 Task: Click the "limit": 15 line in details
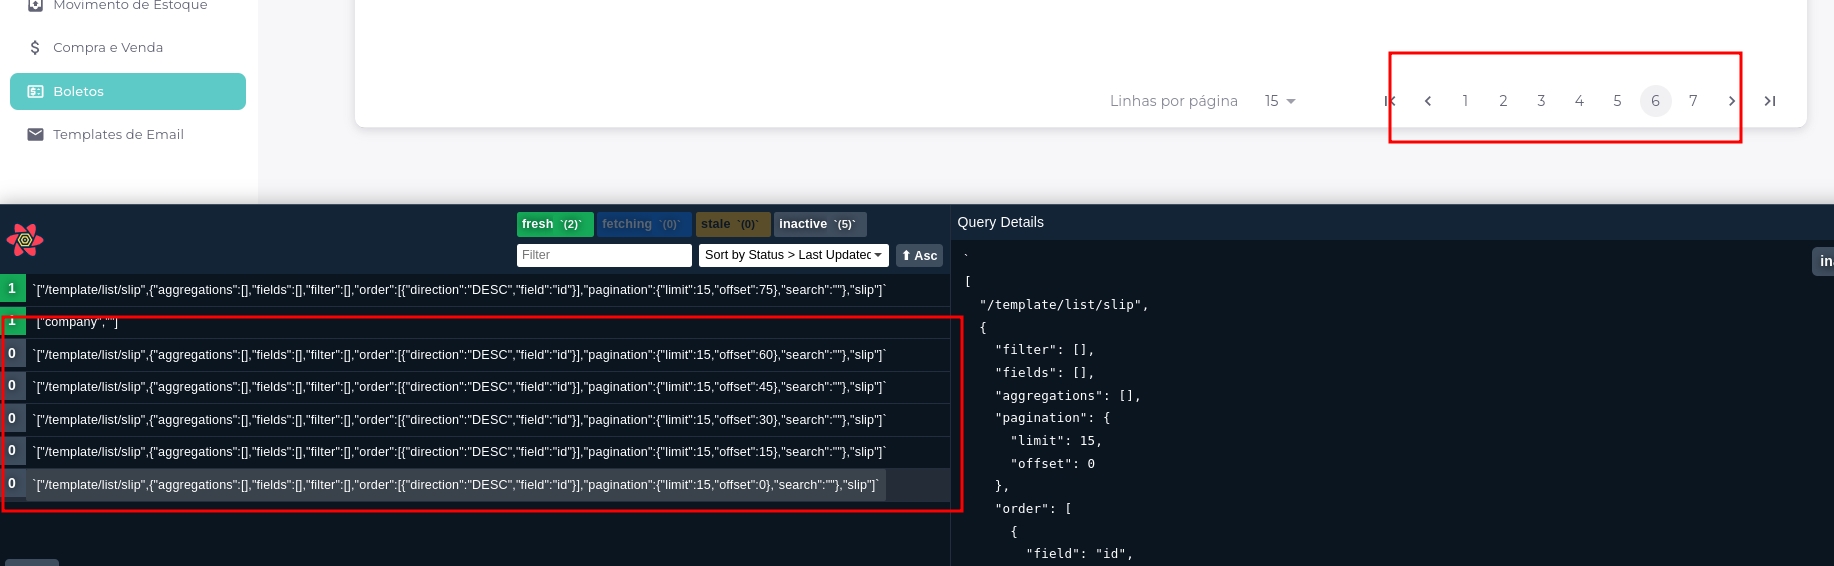(x=1056, y=441)
